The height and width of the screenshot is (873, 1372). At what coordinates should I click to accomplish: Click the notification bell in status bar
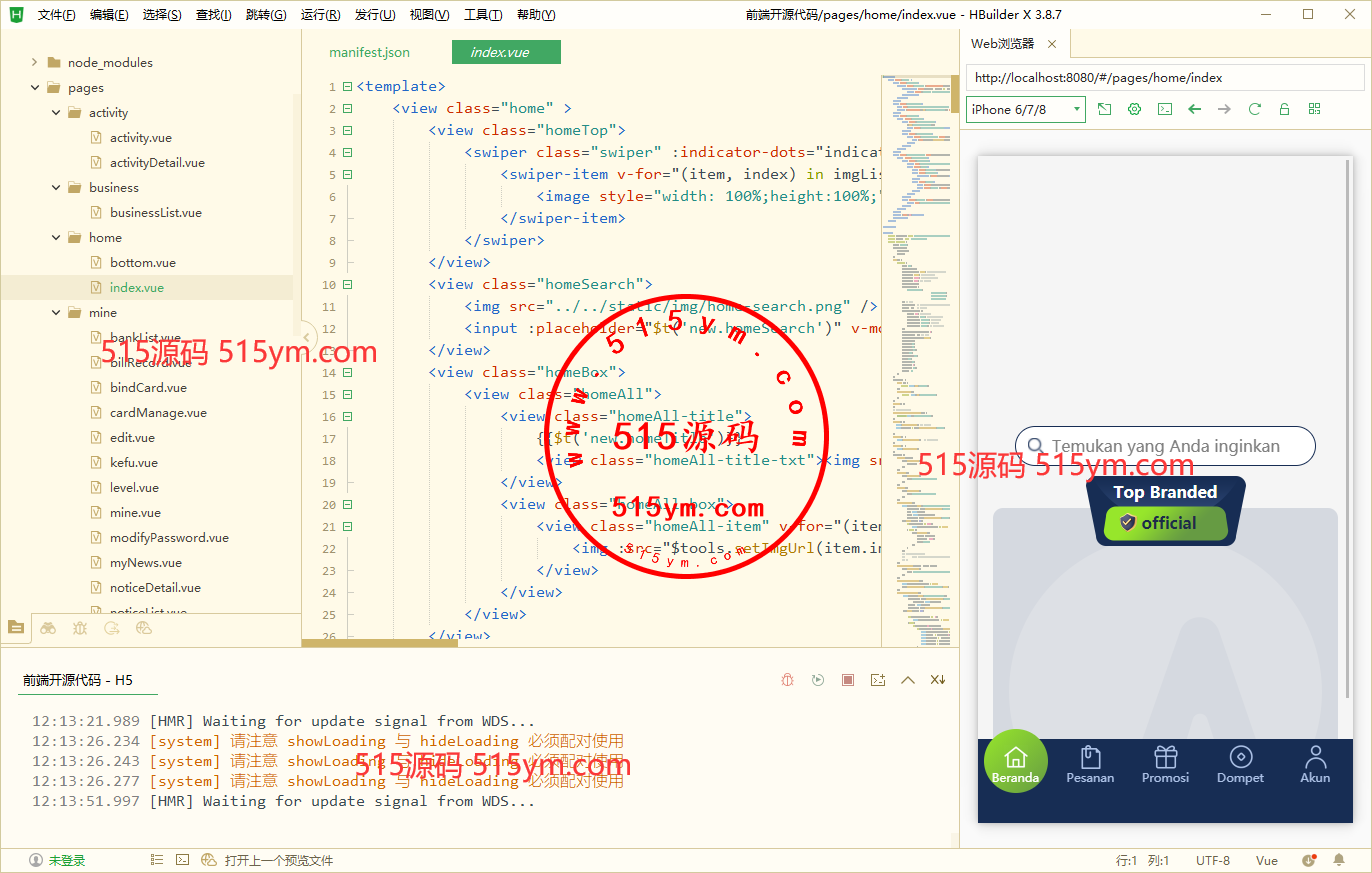[x=1339, y=860]
